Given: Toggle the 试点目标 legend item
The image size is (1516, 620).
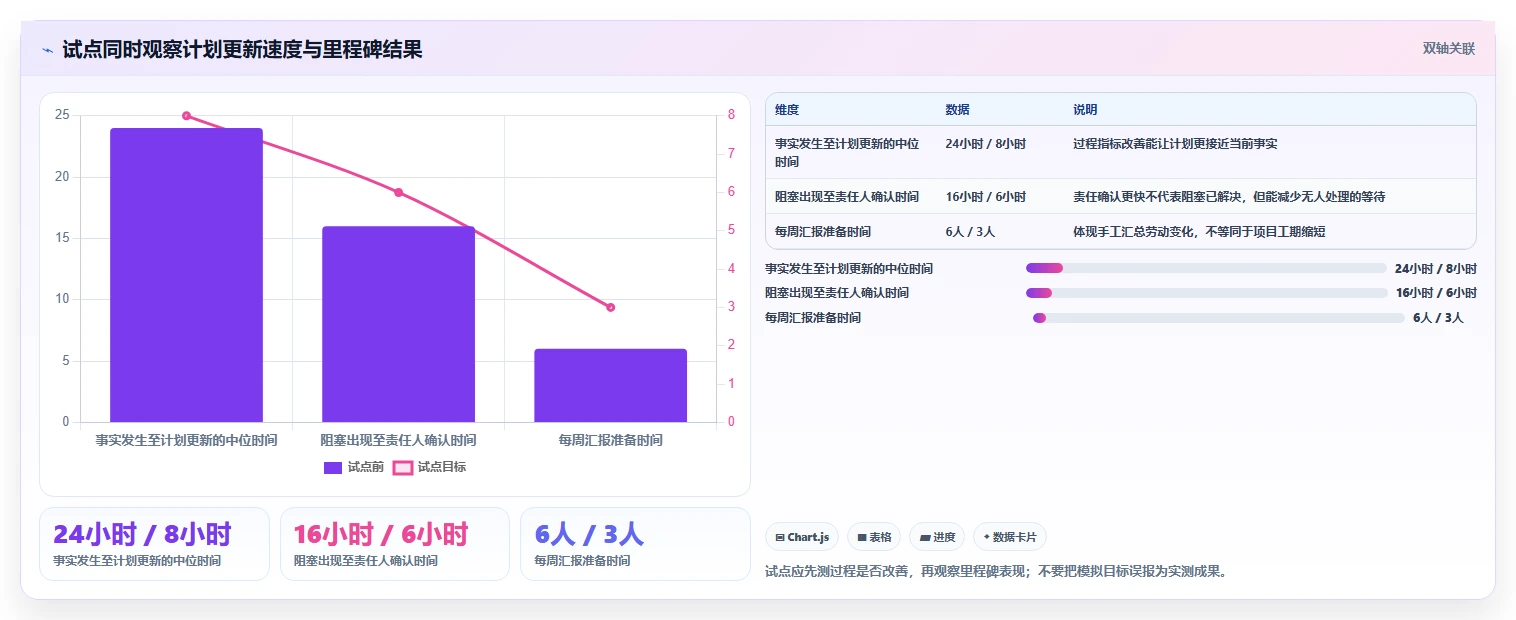Looking at the screenshot, I should point(429,467).
